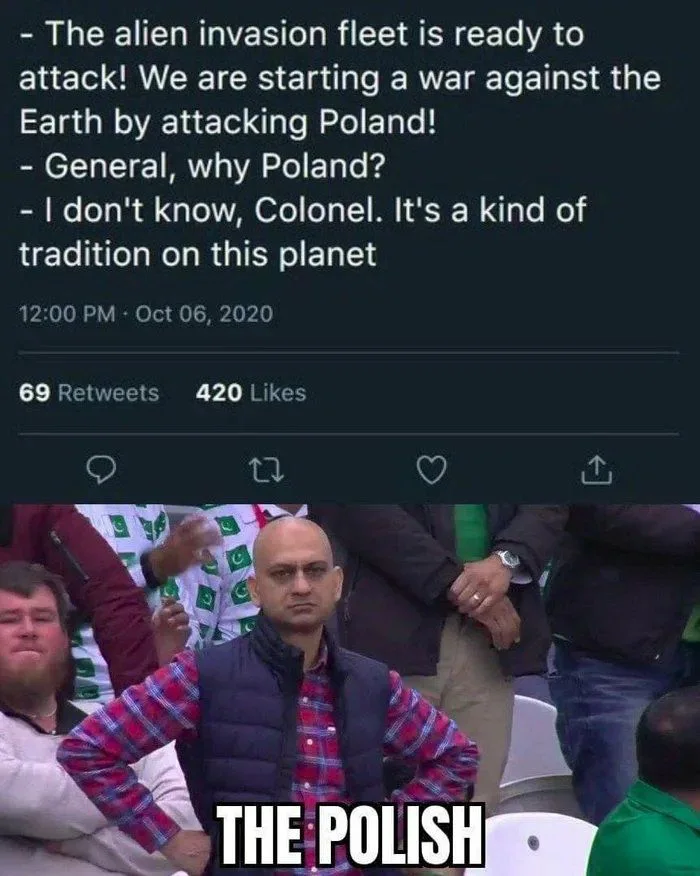Select the 'General, why Poland?' line
The height and width of the screenshot is (876, 700).
(x=203, y=166)
